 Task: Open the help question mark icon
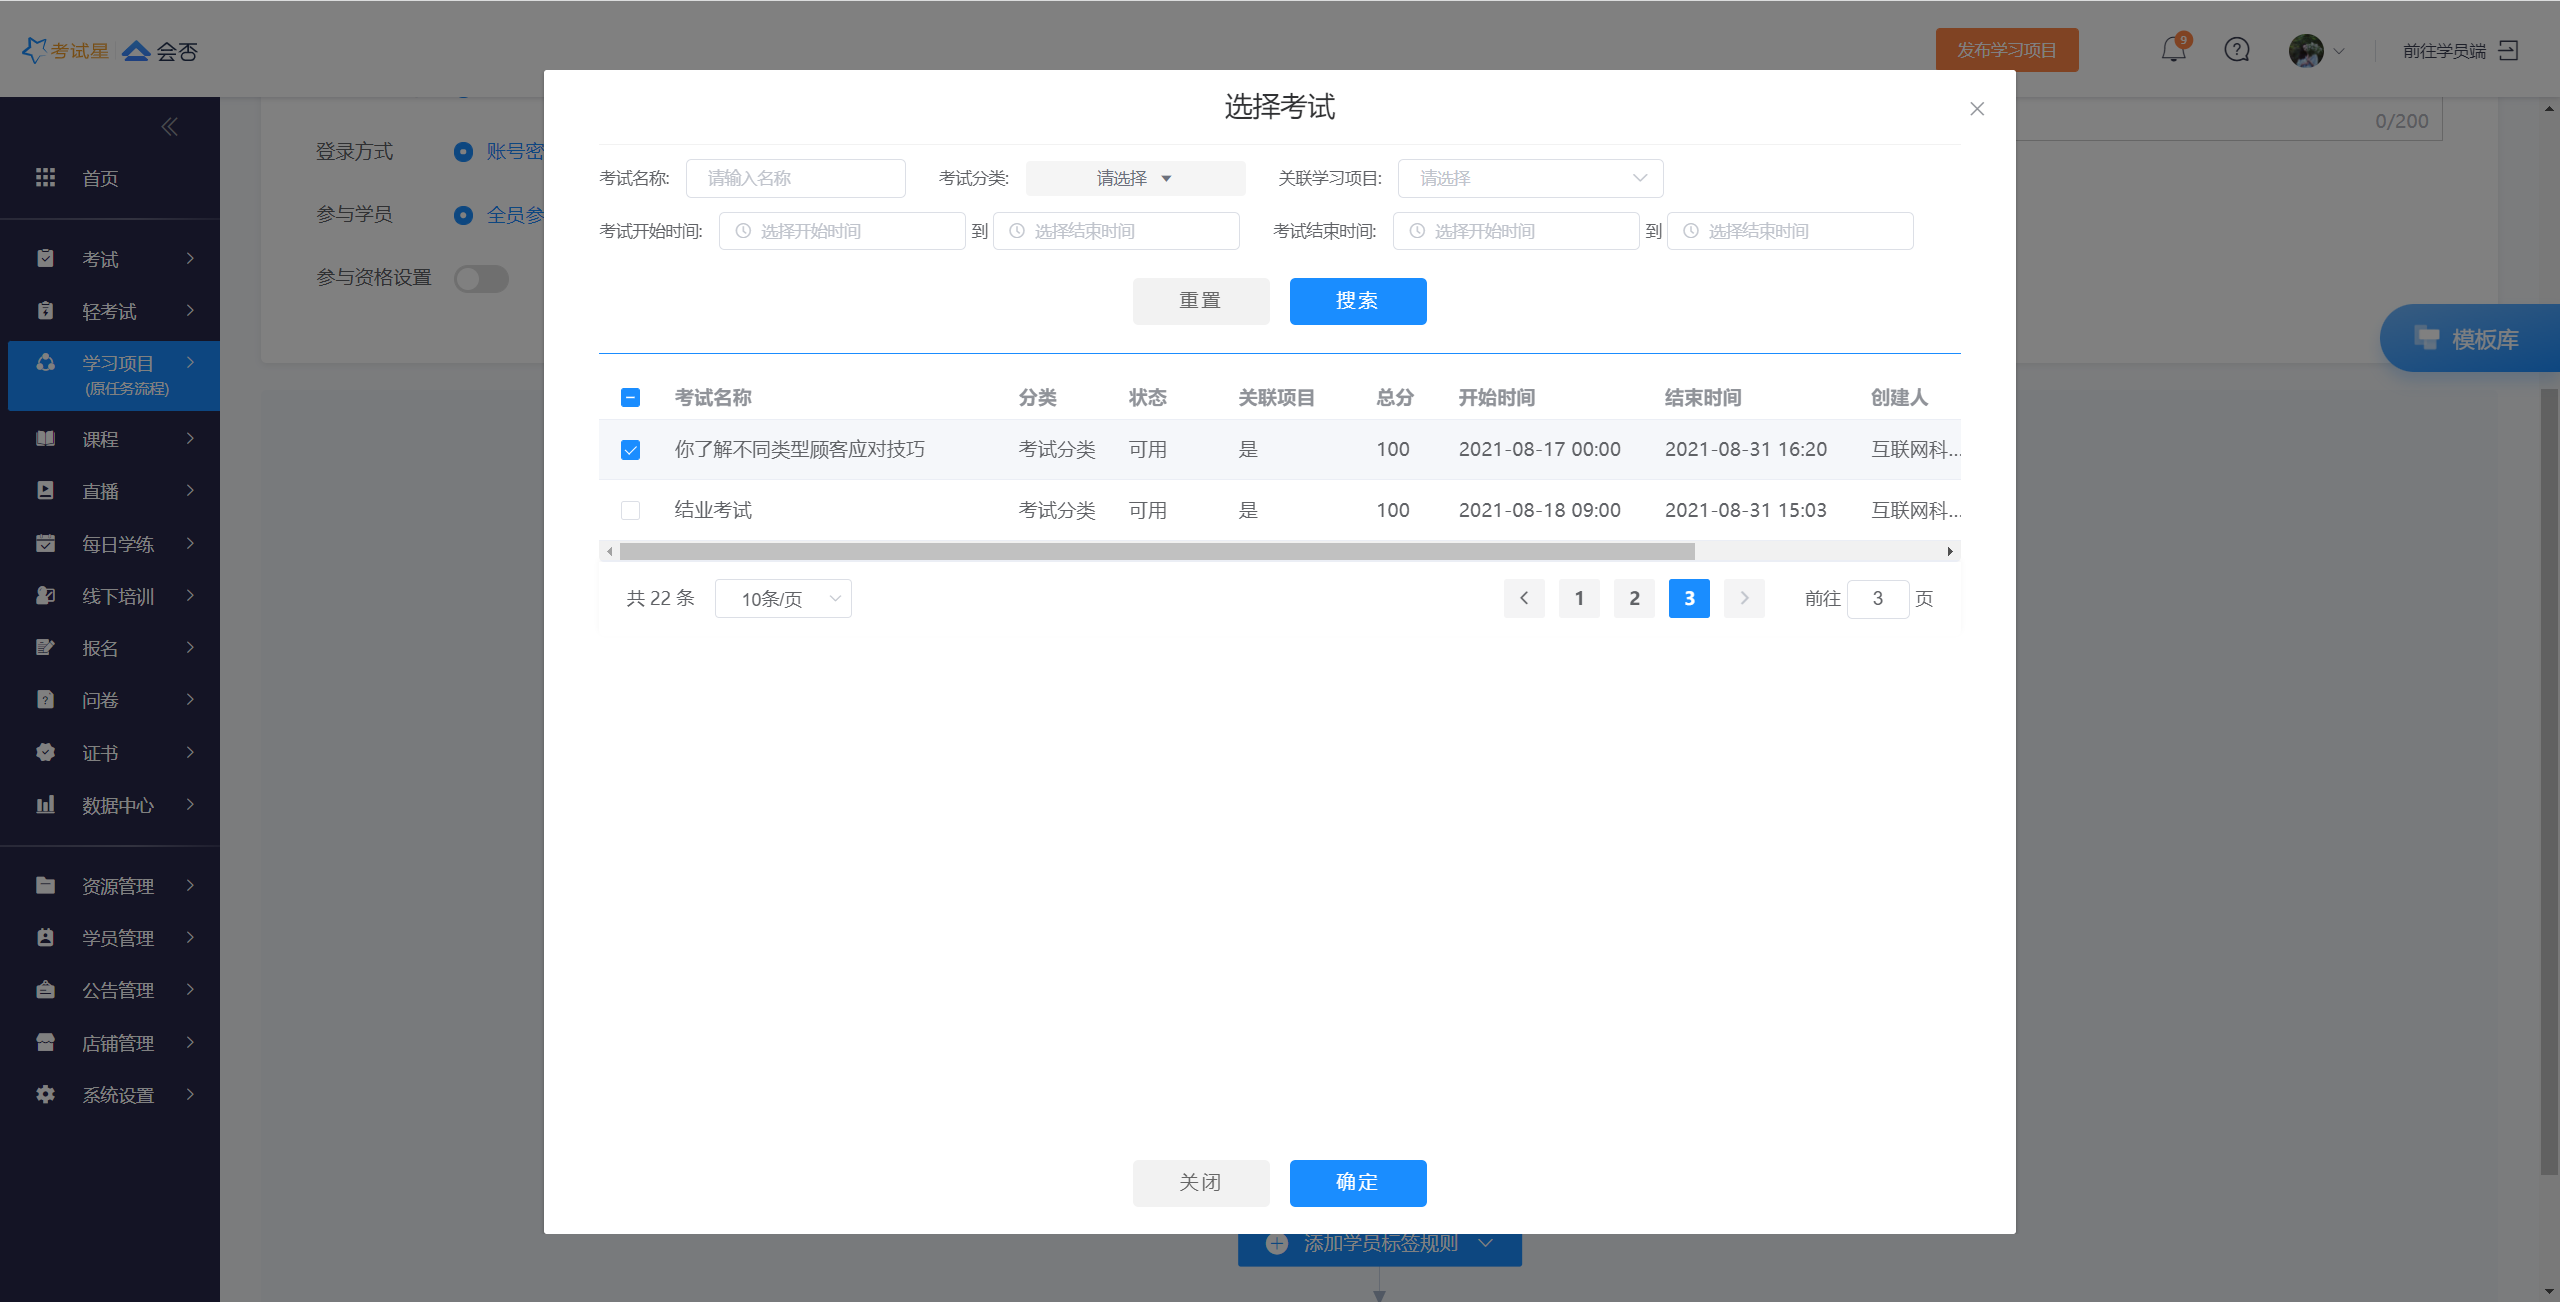tap(2237, 50)
